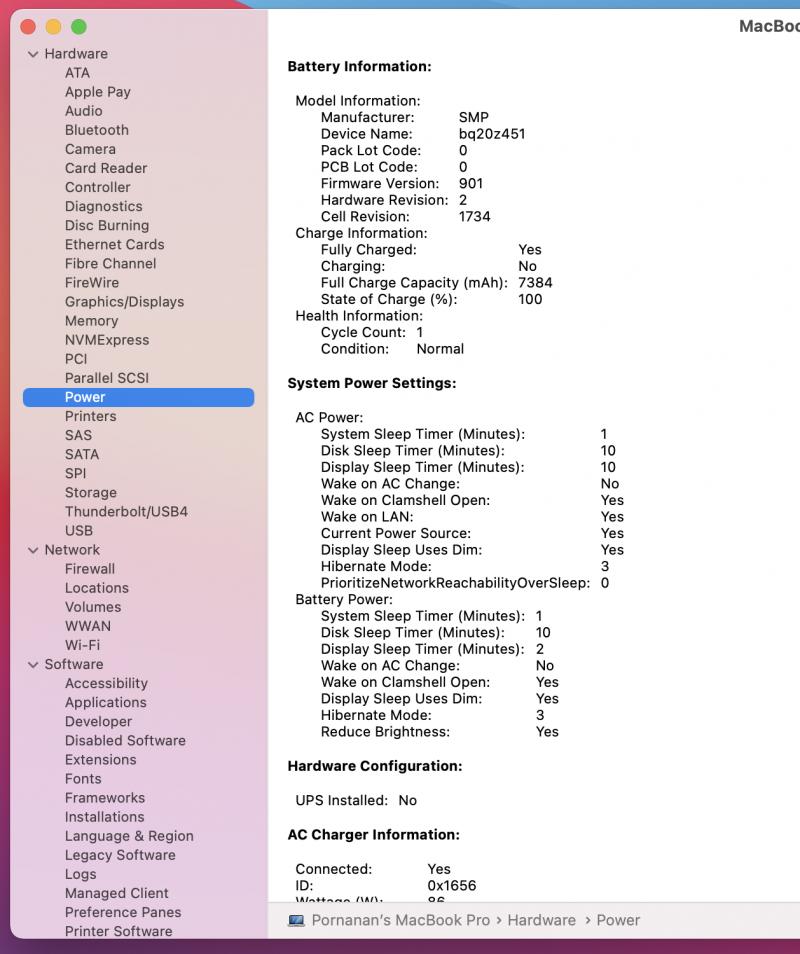
Task: Select Parallel SCSI in the sidebar
Action: click(x=107, y=378)
